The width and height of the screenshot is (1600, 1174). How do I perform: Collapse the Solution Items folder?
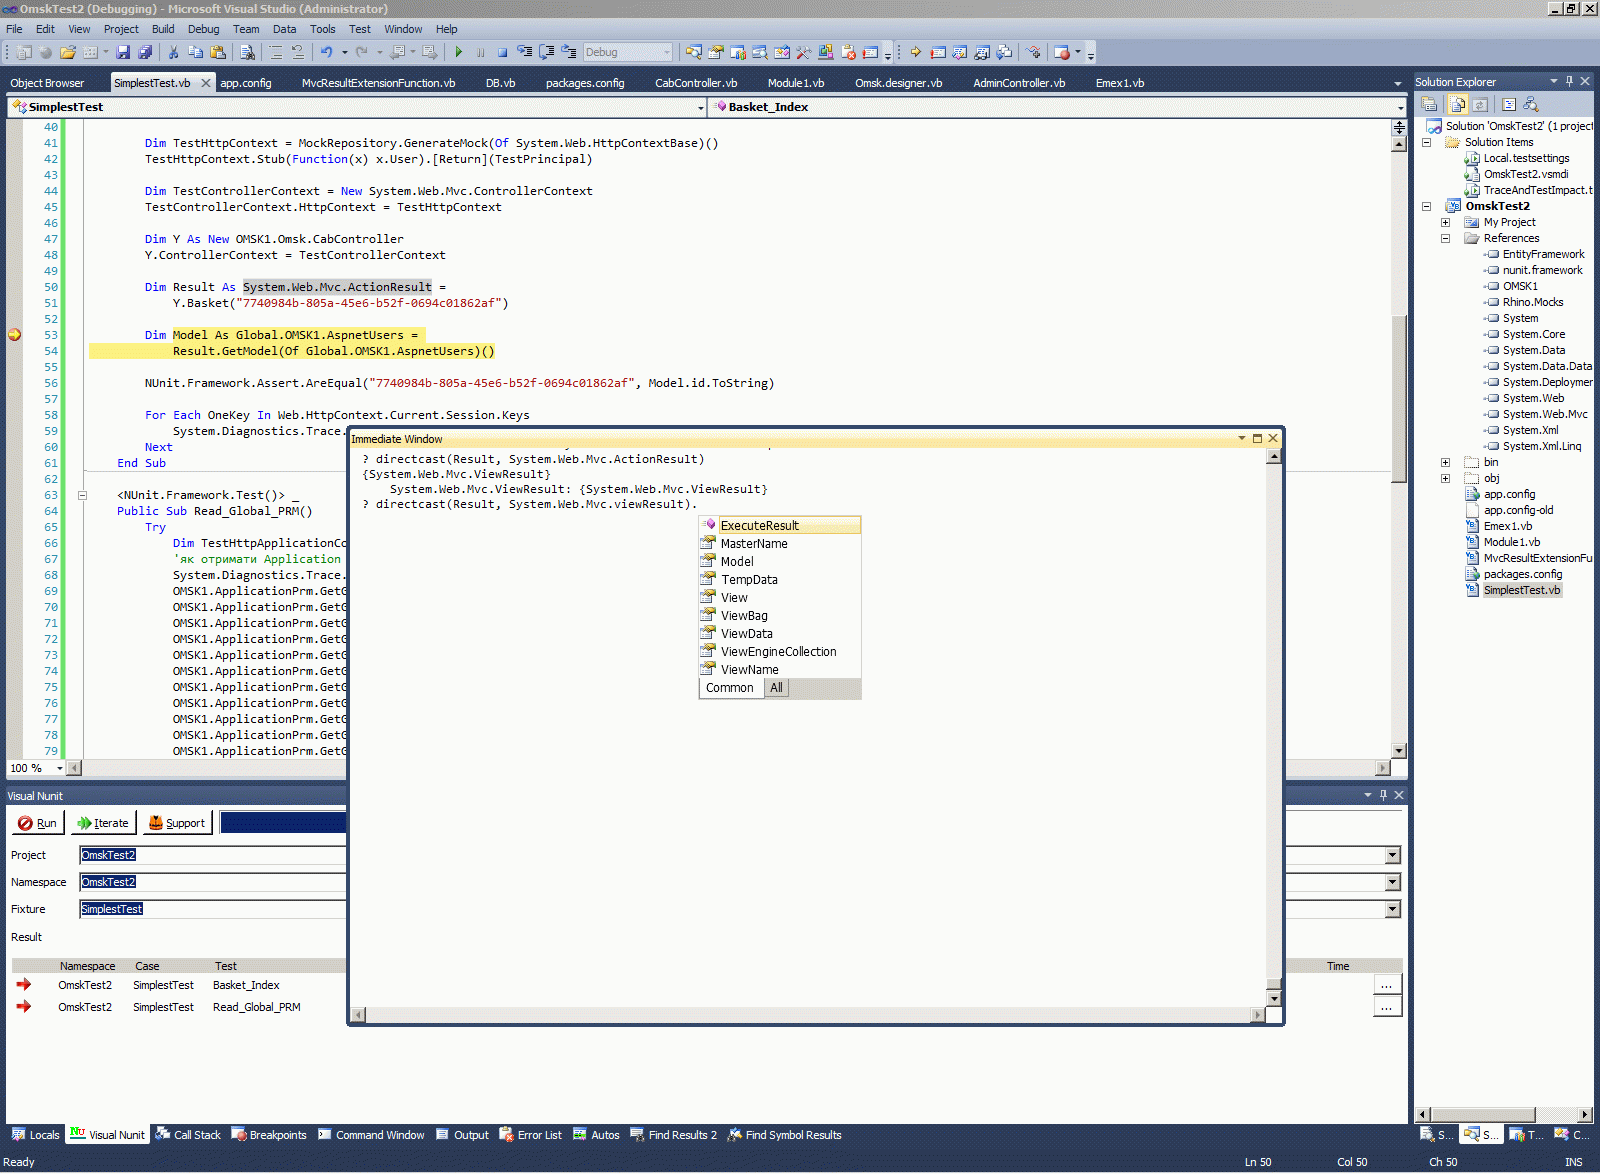[1427, 142]
